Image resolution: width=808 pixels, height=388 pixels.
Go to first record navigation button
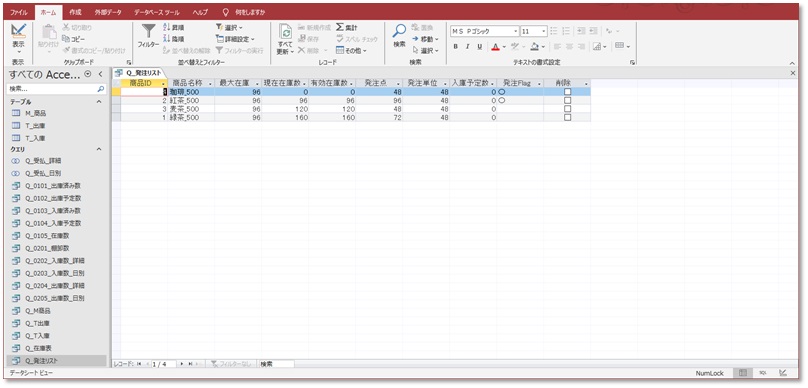click(139, 364)
